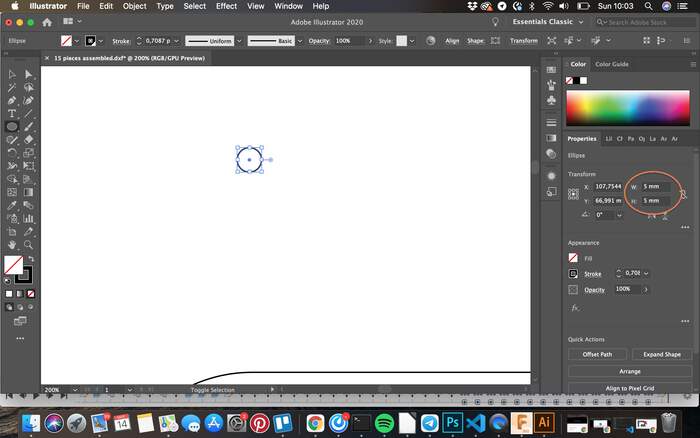The height and width of the screenshot is (438, 700).
Task: Select the Curvature tool
Action: (x=29, y=100)
